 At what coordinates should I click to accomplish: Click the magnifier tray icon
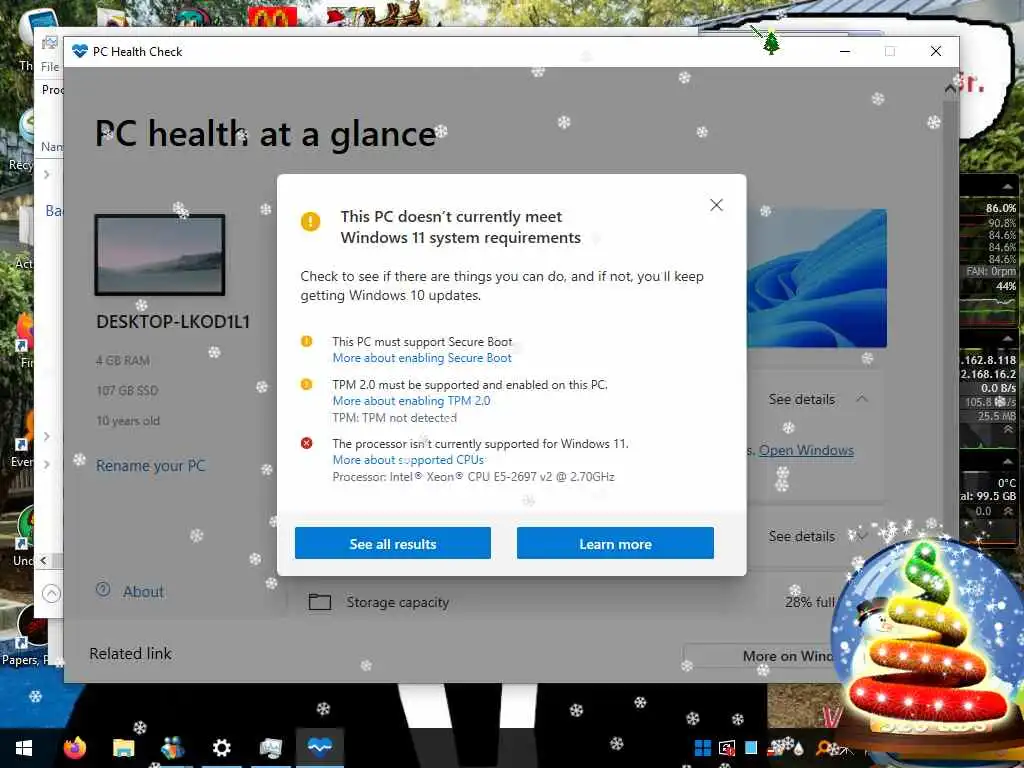(824, 748)
